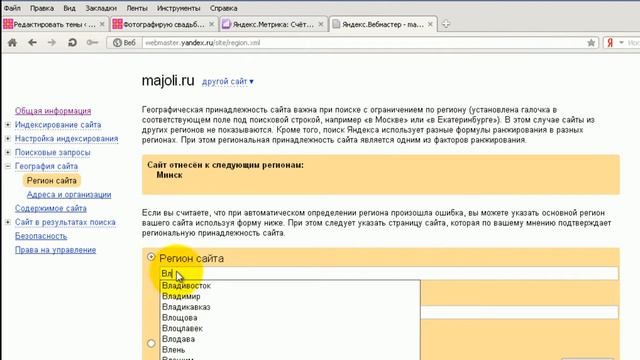The height and width of the screenshot is (360, 640).
Task: Open the другой сайт dropdown
Action: [x=228, y=82]
